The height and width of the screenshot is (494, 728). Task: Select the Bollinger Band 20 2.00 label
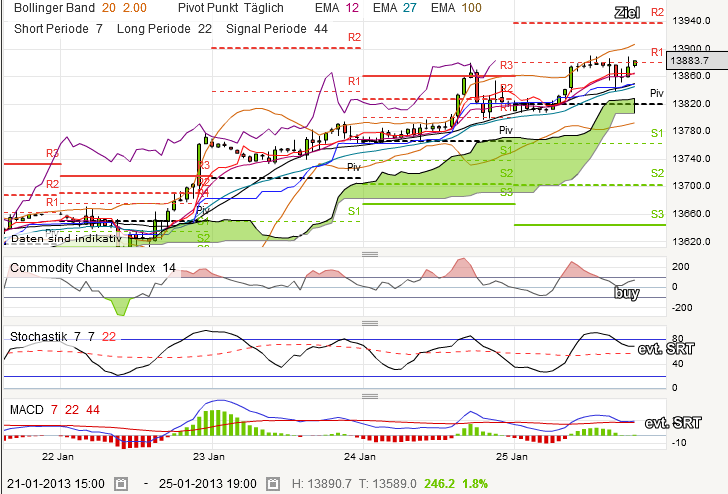80,8
